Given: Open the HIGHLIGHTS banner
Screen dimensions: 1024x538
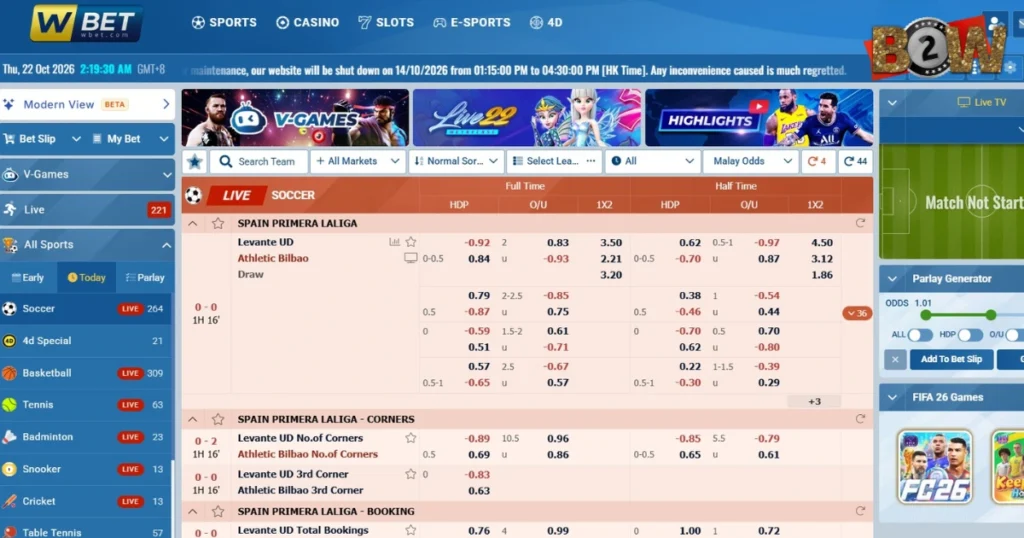Looking at the screenshot, I should point(759,118).
